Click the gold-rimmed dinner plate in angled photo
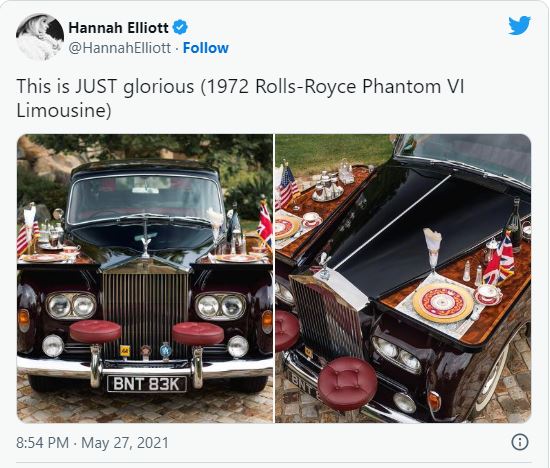550x468 pixels. [443, 302]
